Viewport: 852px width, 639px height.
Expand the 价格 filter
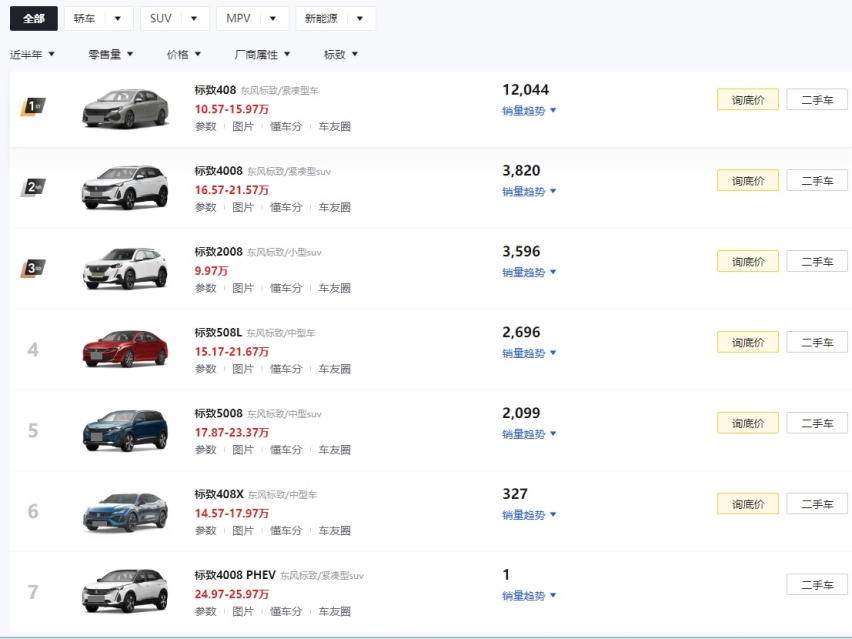tap(184, 54)
